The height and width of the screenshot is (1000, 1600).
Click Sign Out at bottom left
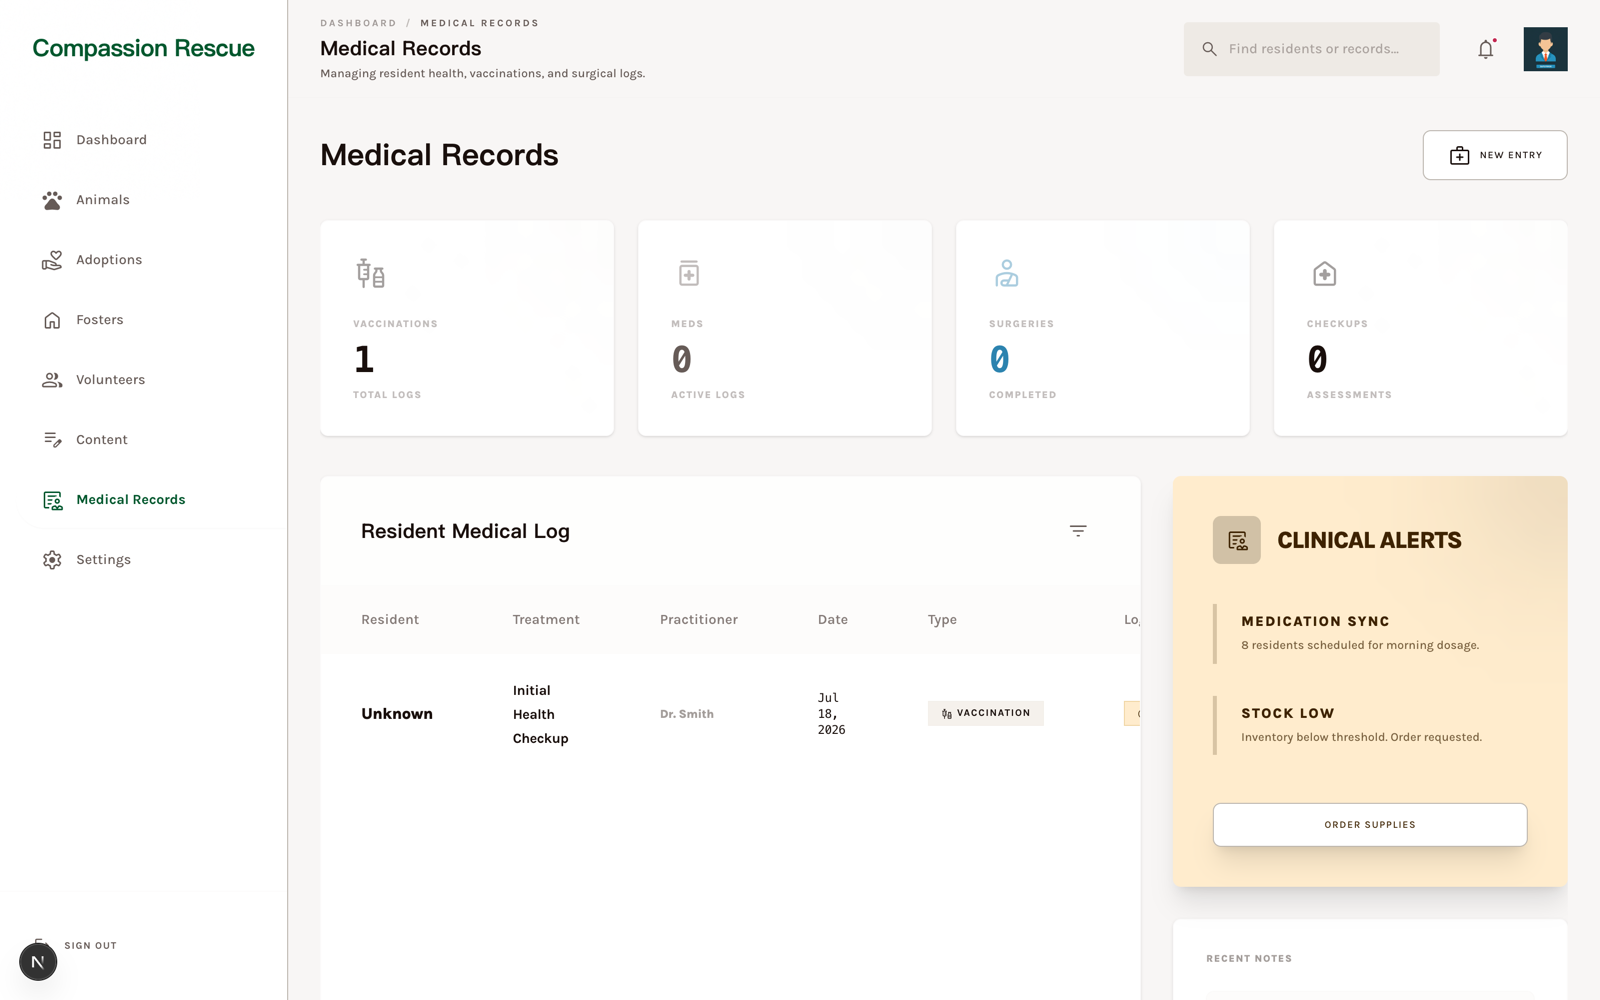pos(90,946)
